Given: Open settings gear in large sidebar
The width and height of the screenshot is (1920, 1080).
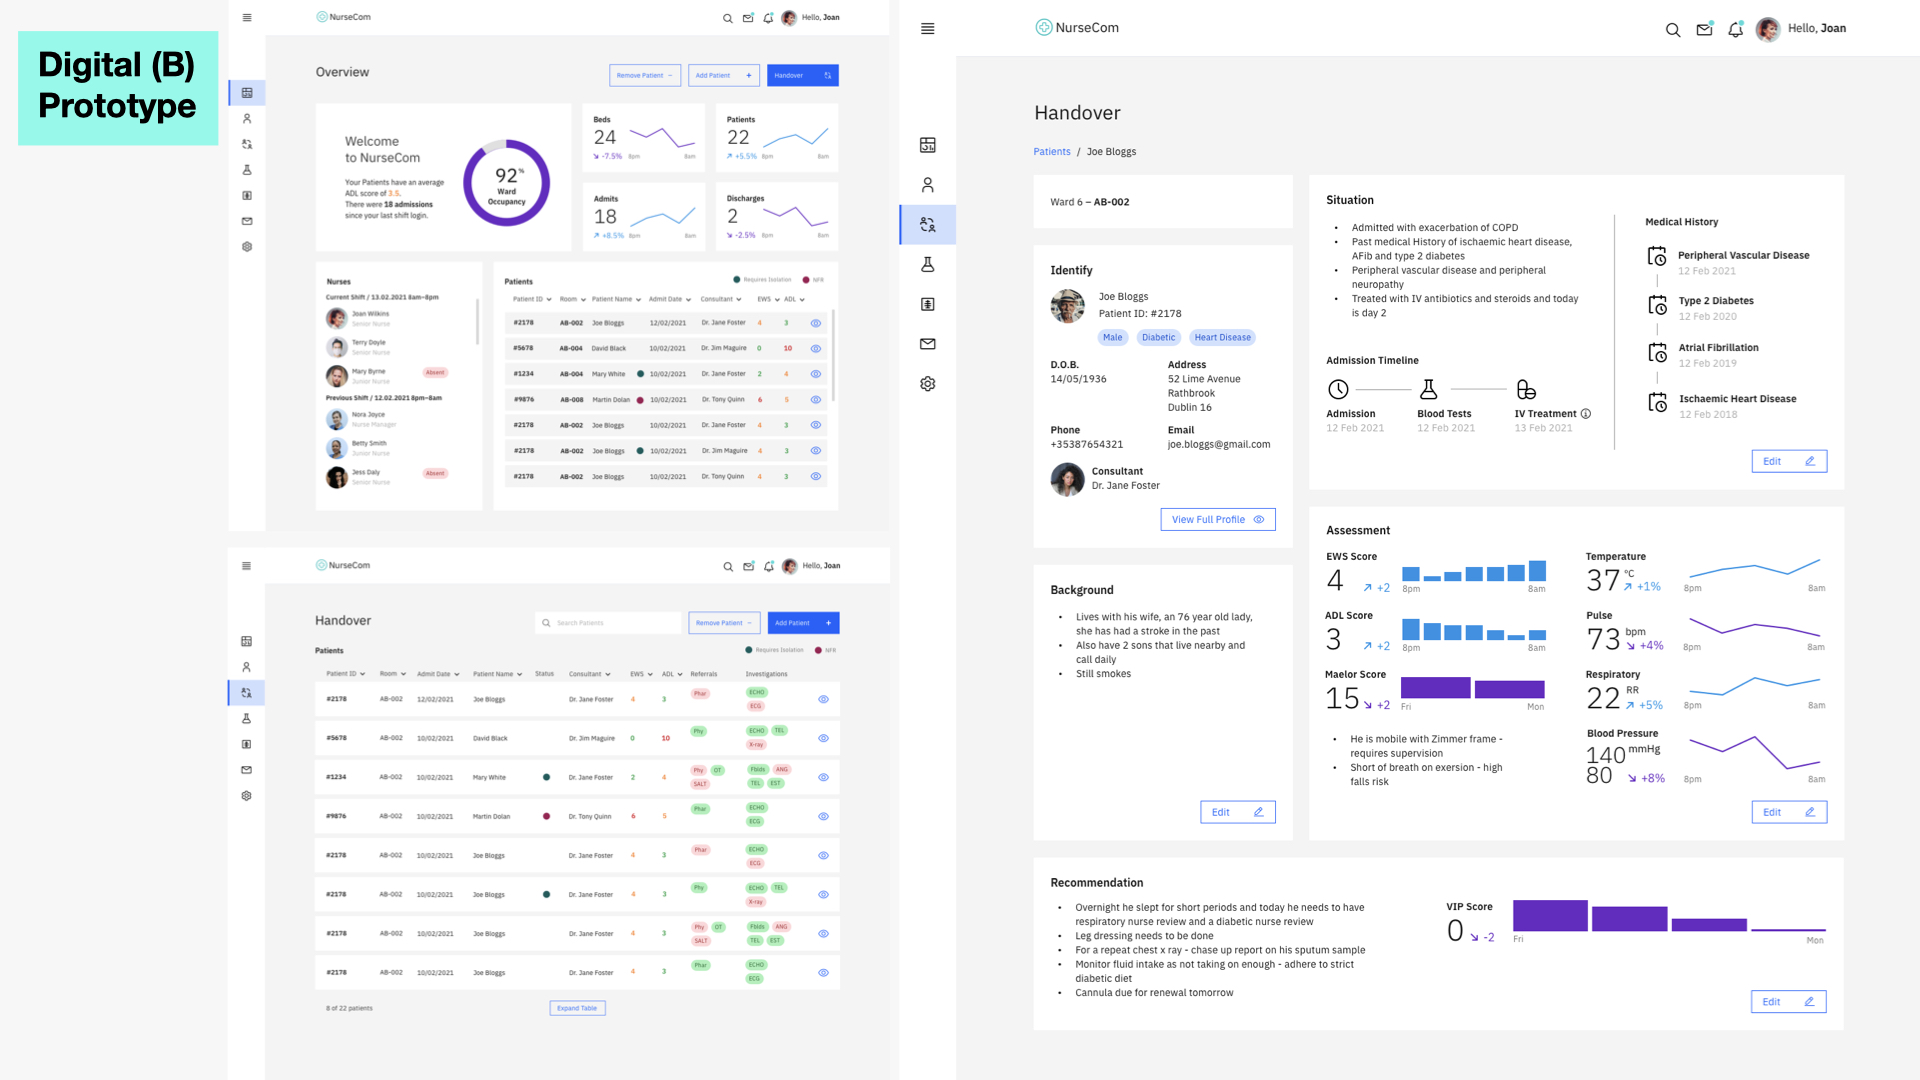Looking at the screenshot, I should pyautogui.click(x=927, y=384).
